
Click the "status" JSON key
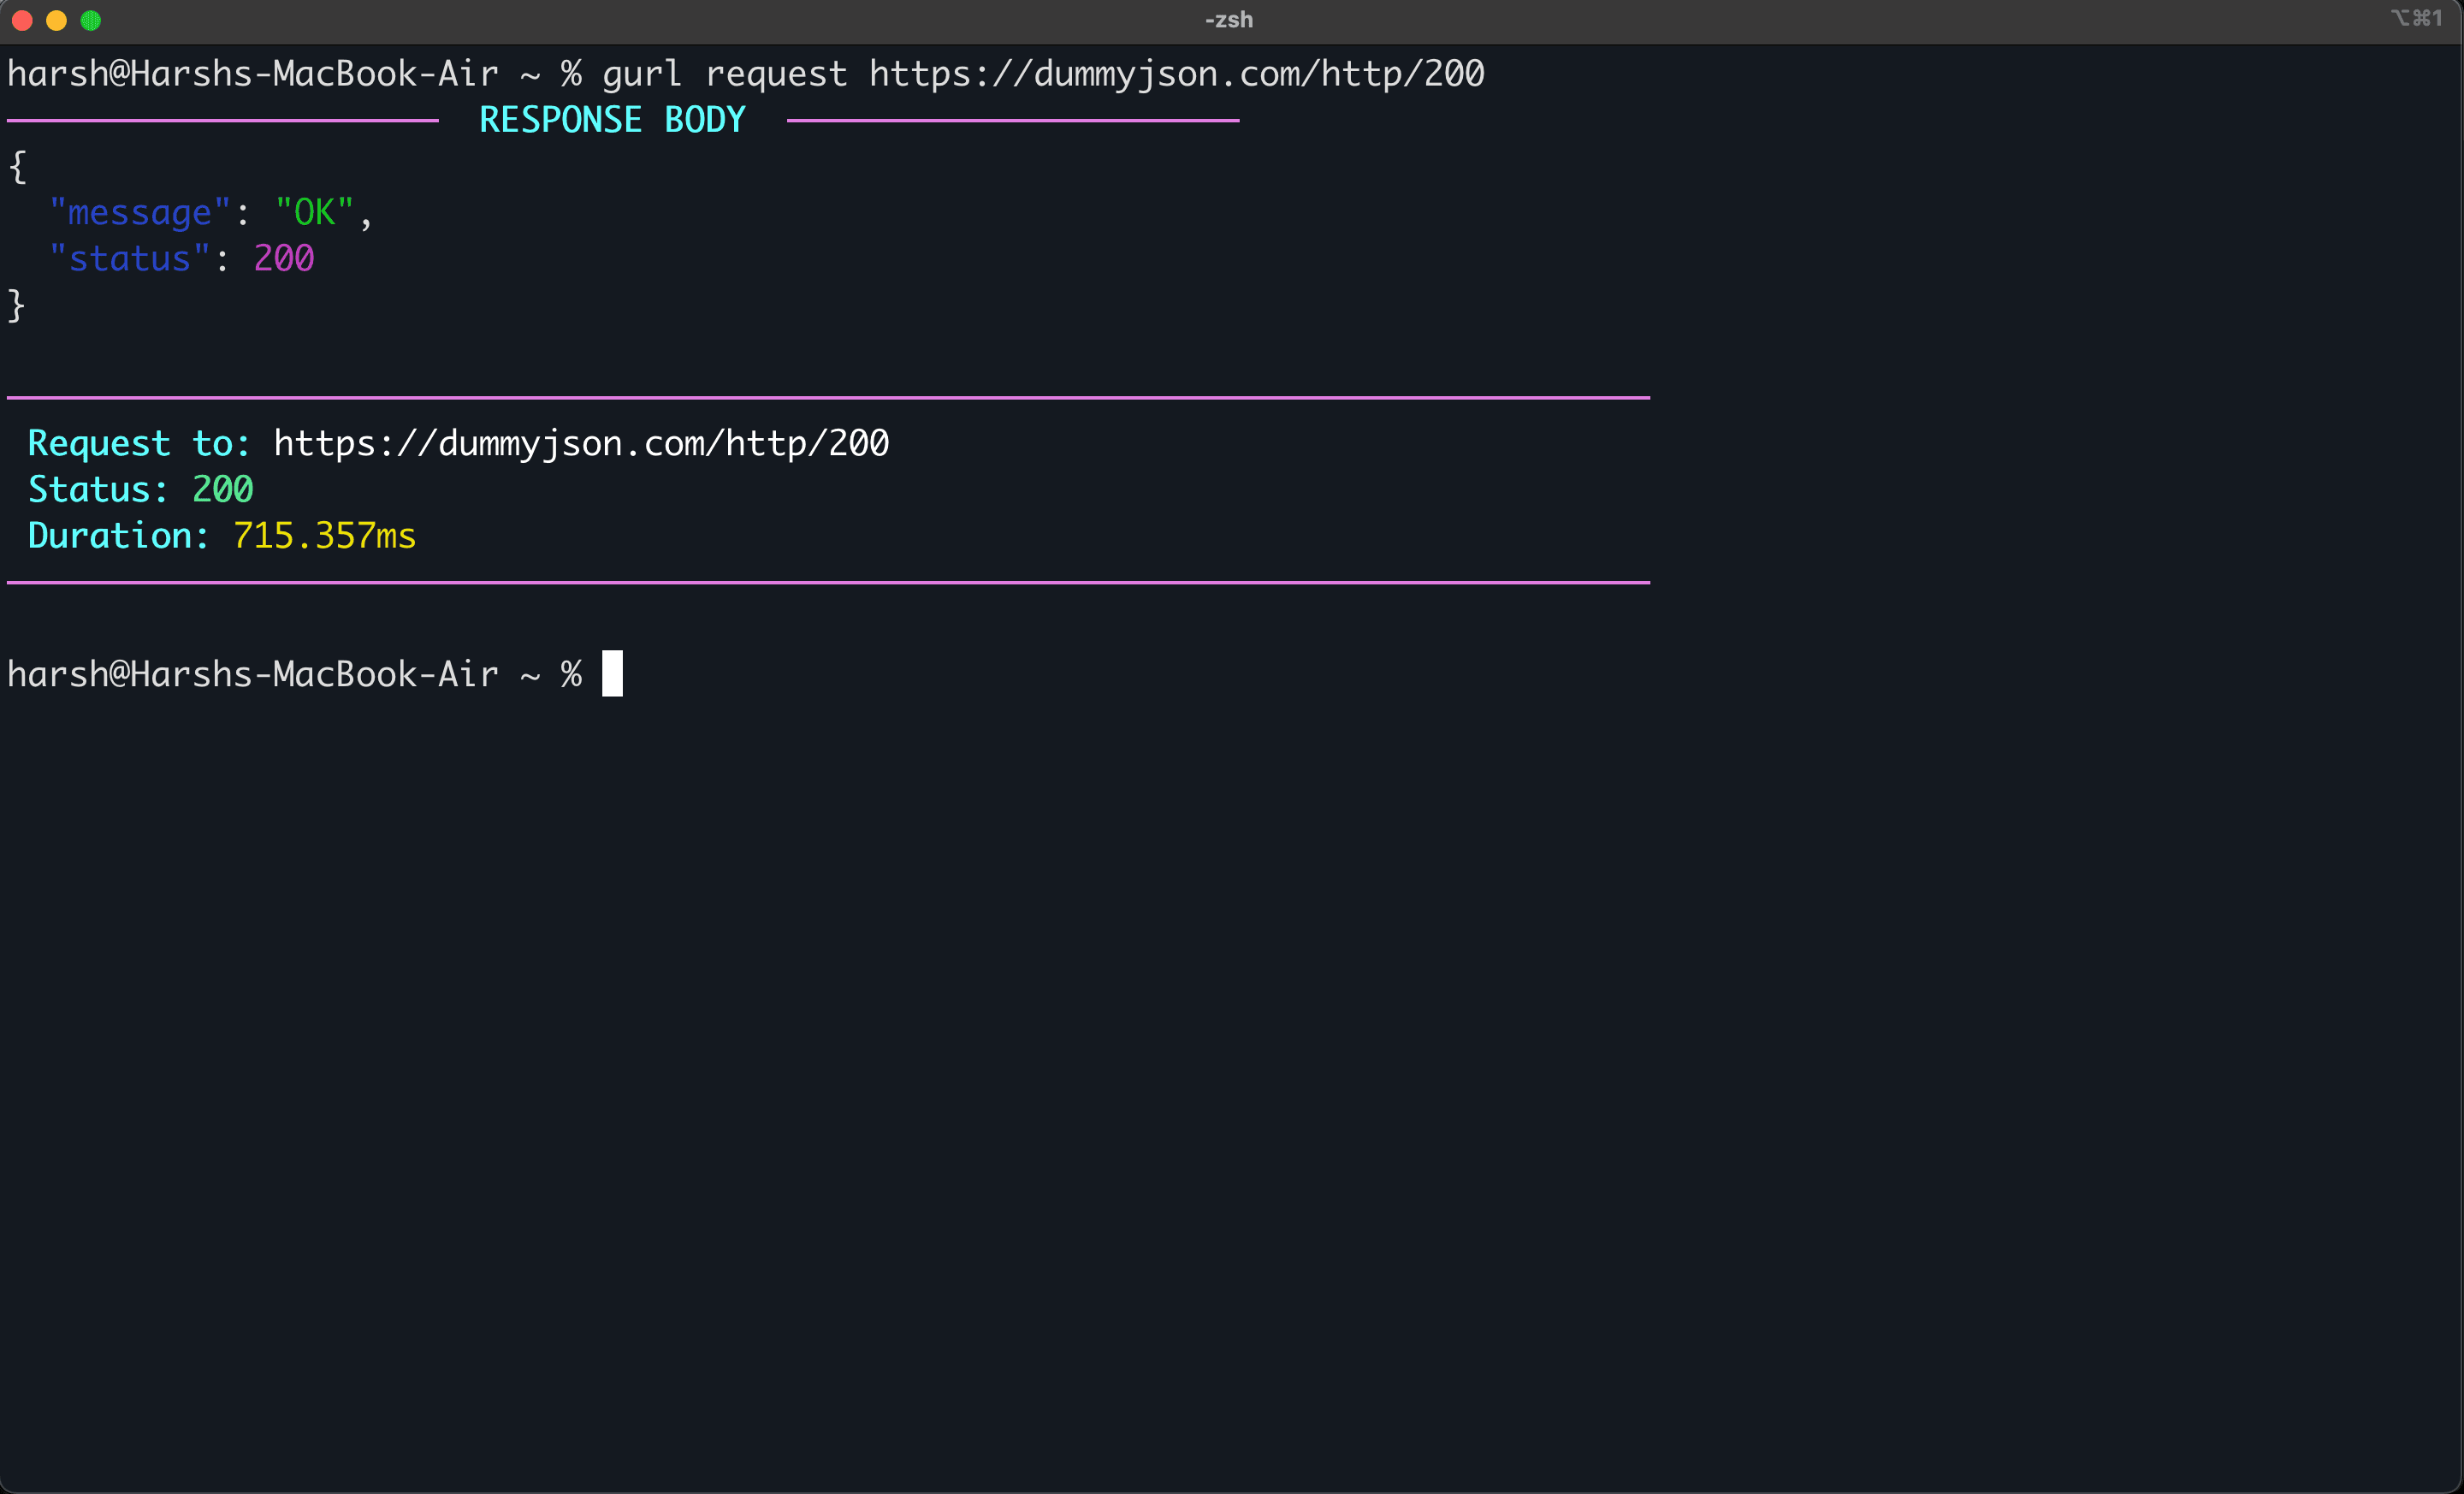[x=129, y=259]
